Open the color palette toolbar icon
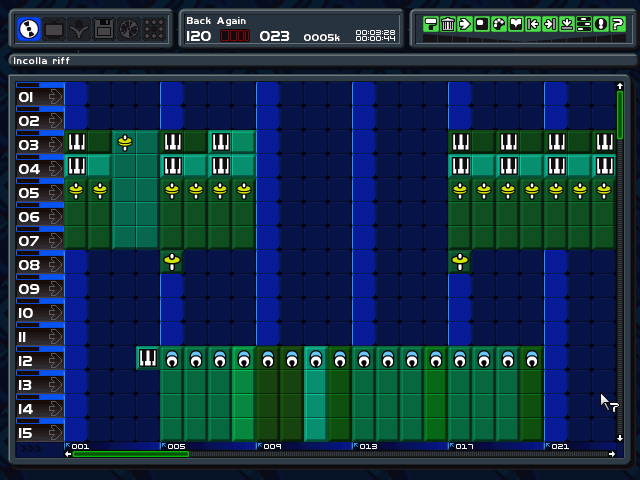The image size is (640, 480). click(x=499, y=24)
